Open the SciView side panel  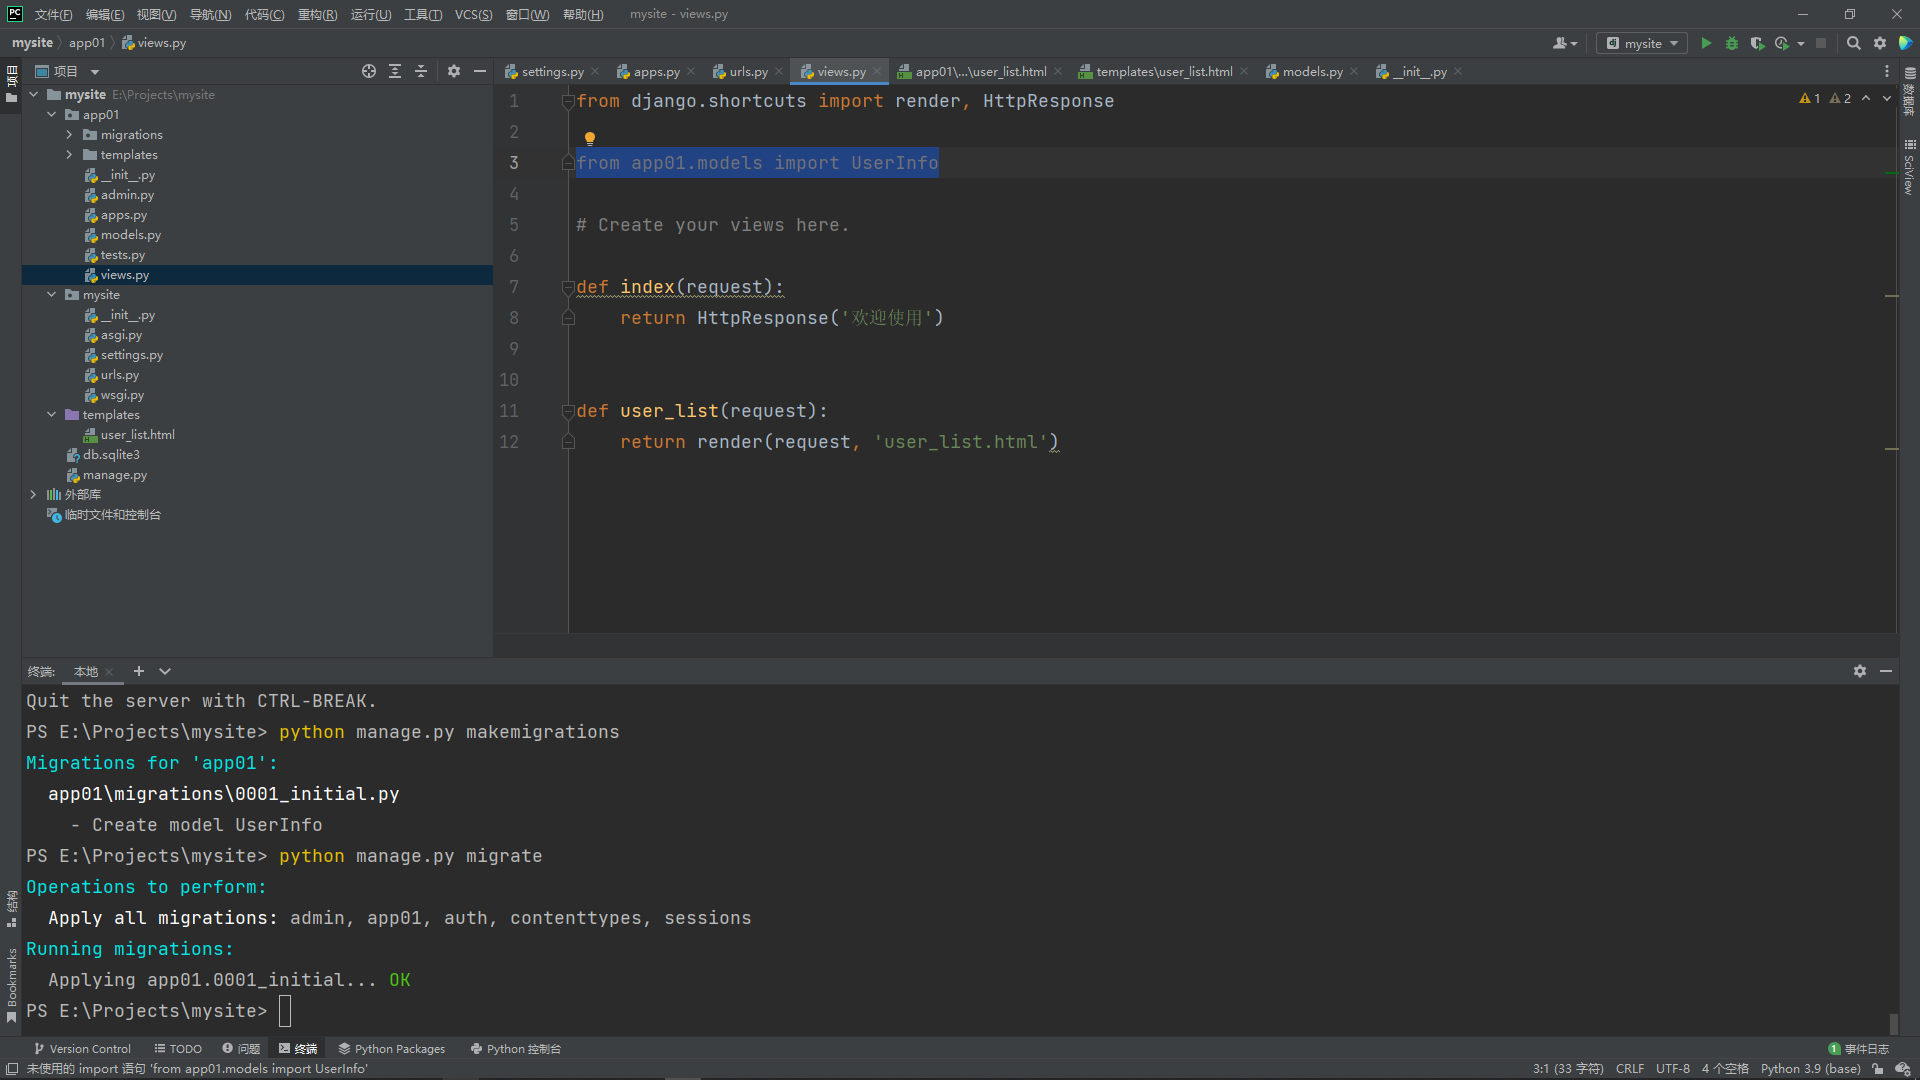(1909, 167)
